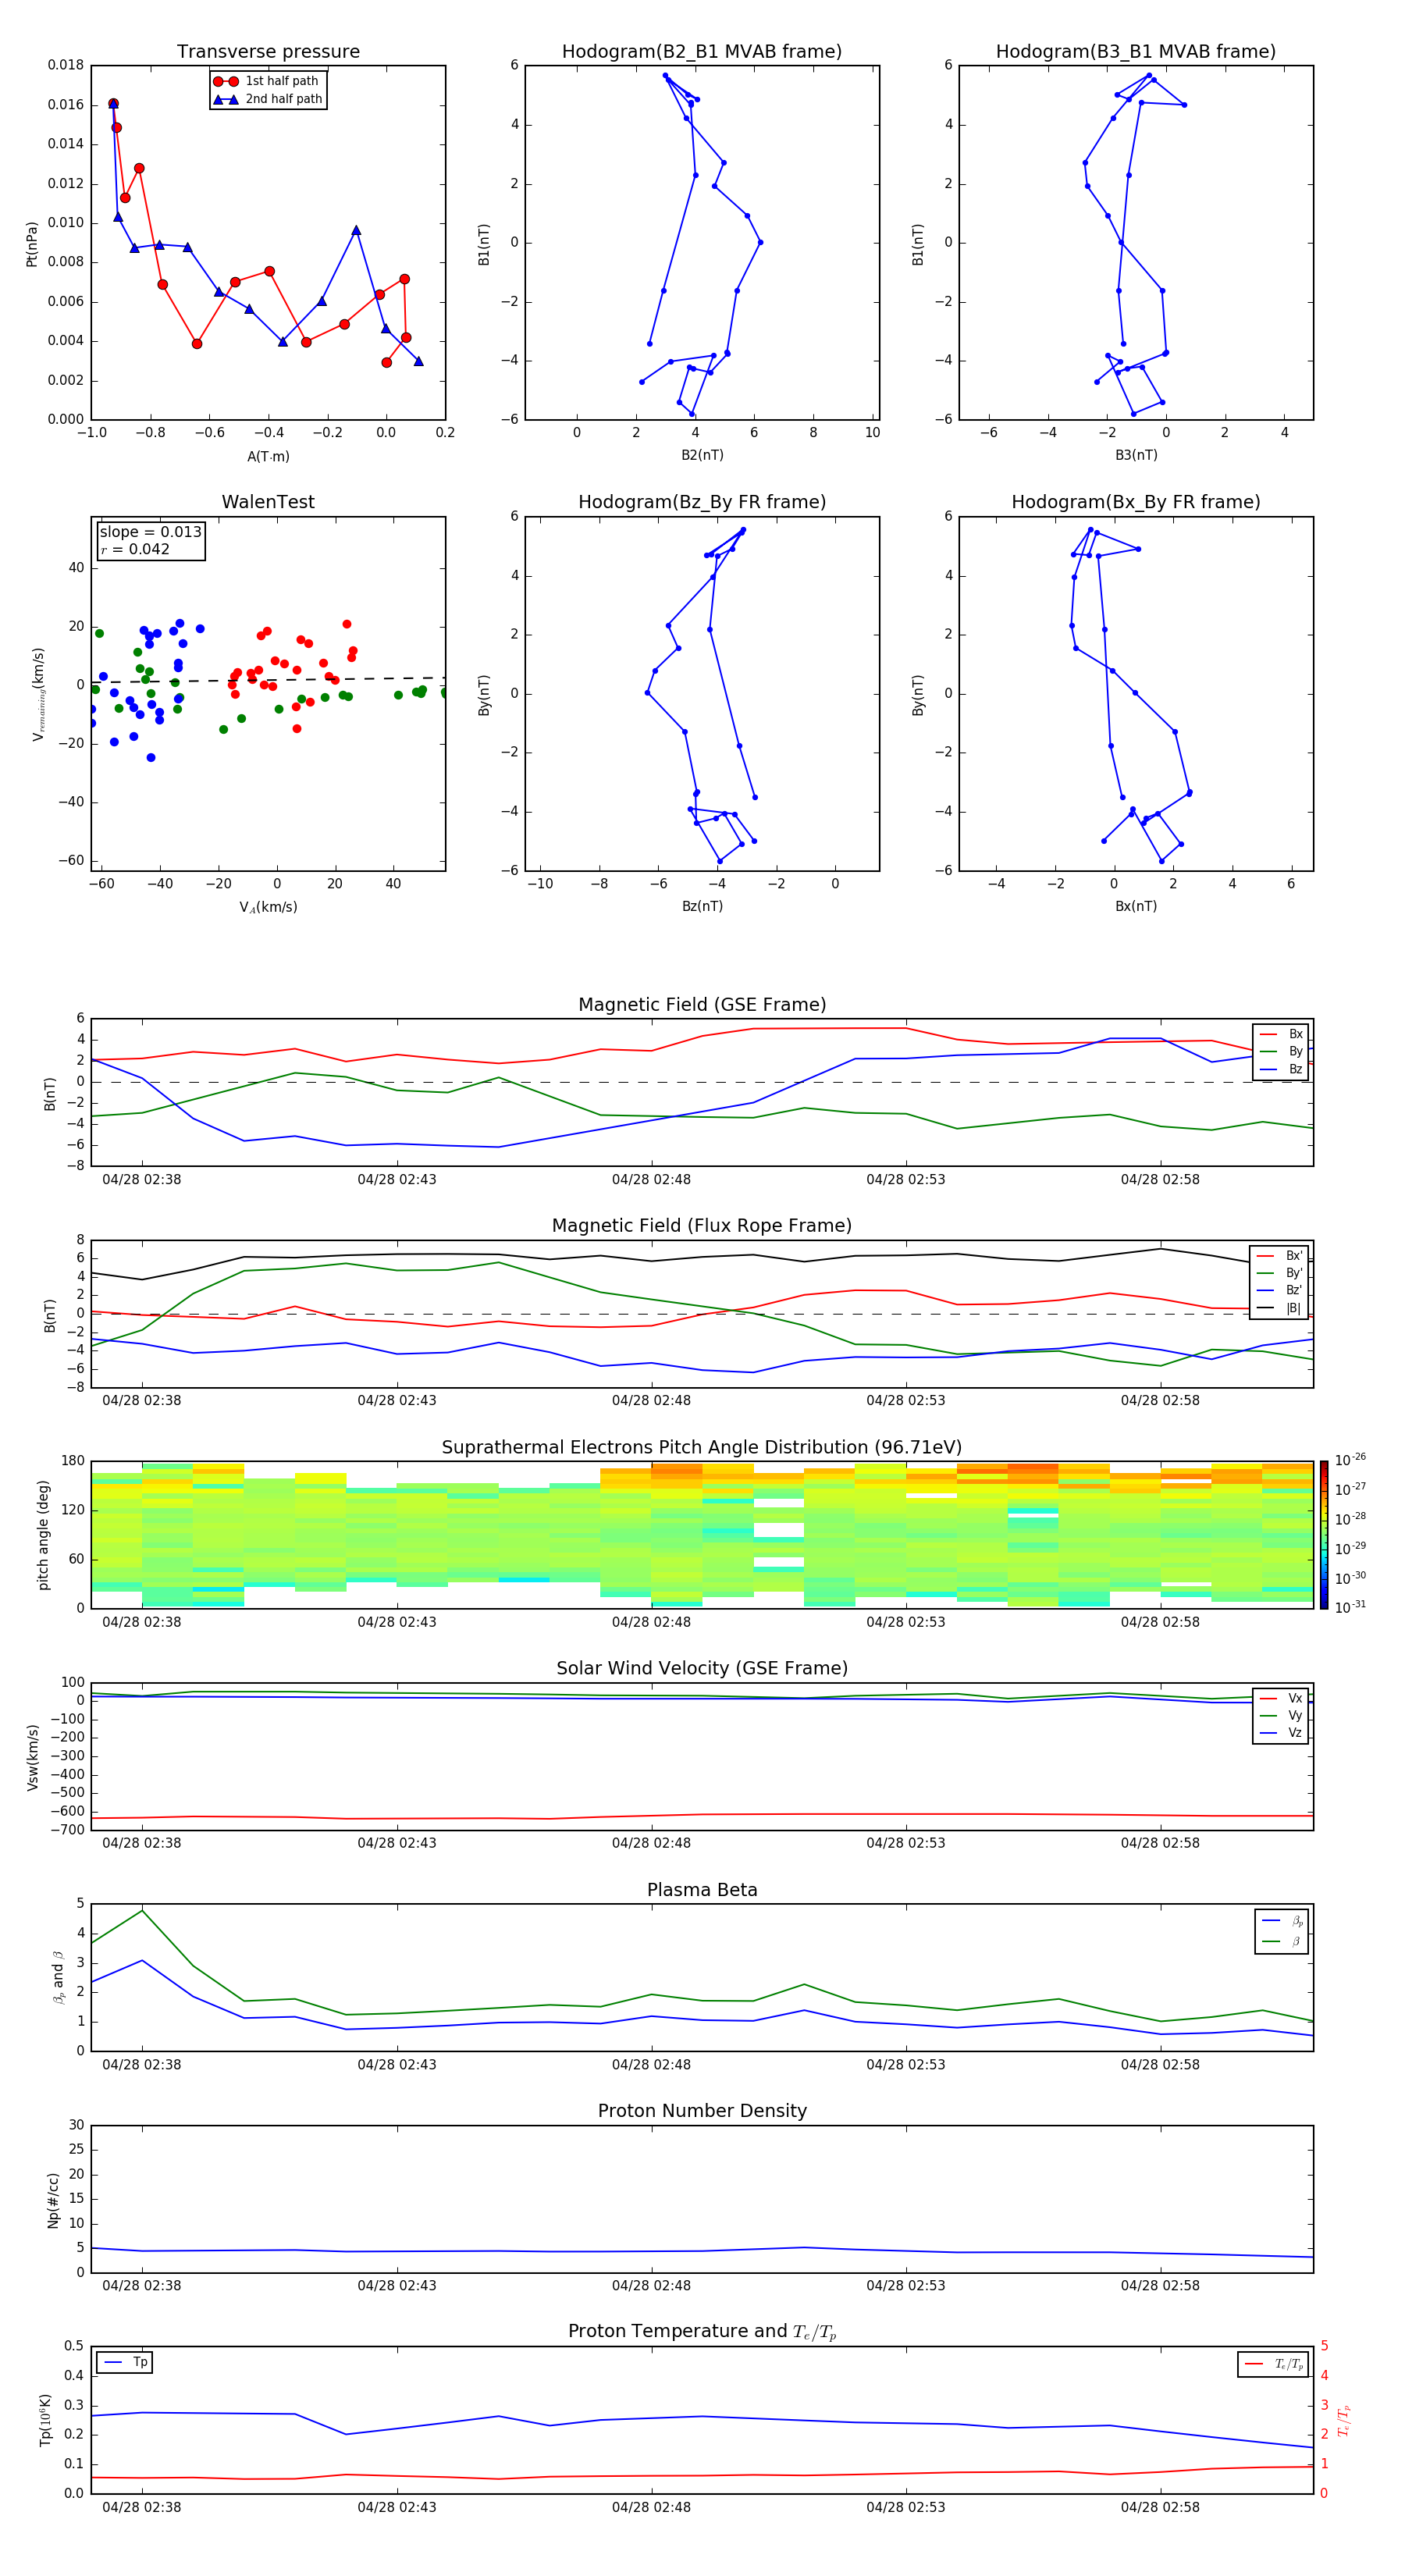Click the 'Hodogram(B3_B1 MVAB frame)' title

[x=1136, y=52]
